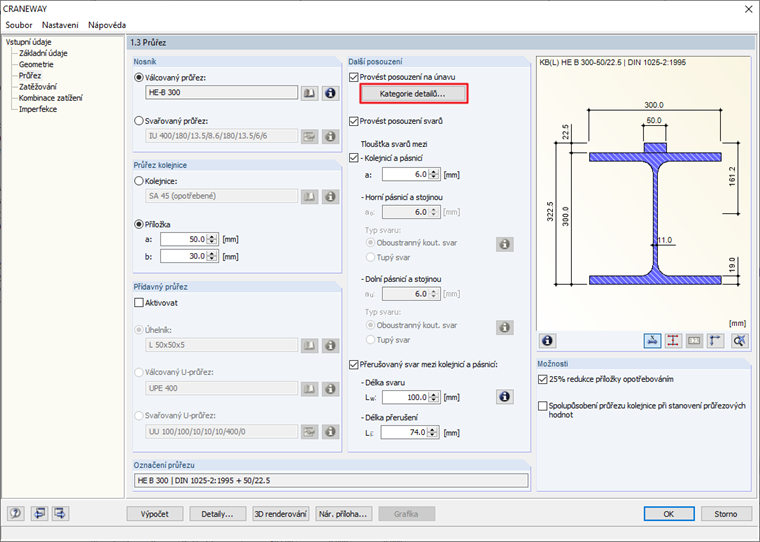The image size is (760, 542).
Task: Show info for upper flange weld type
Action: (505, 244)
